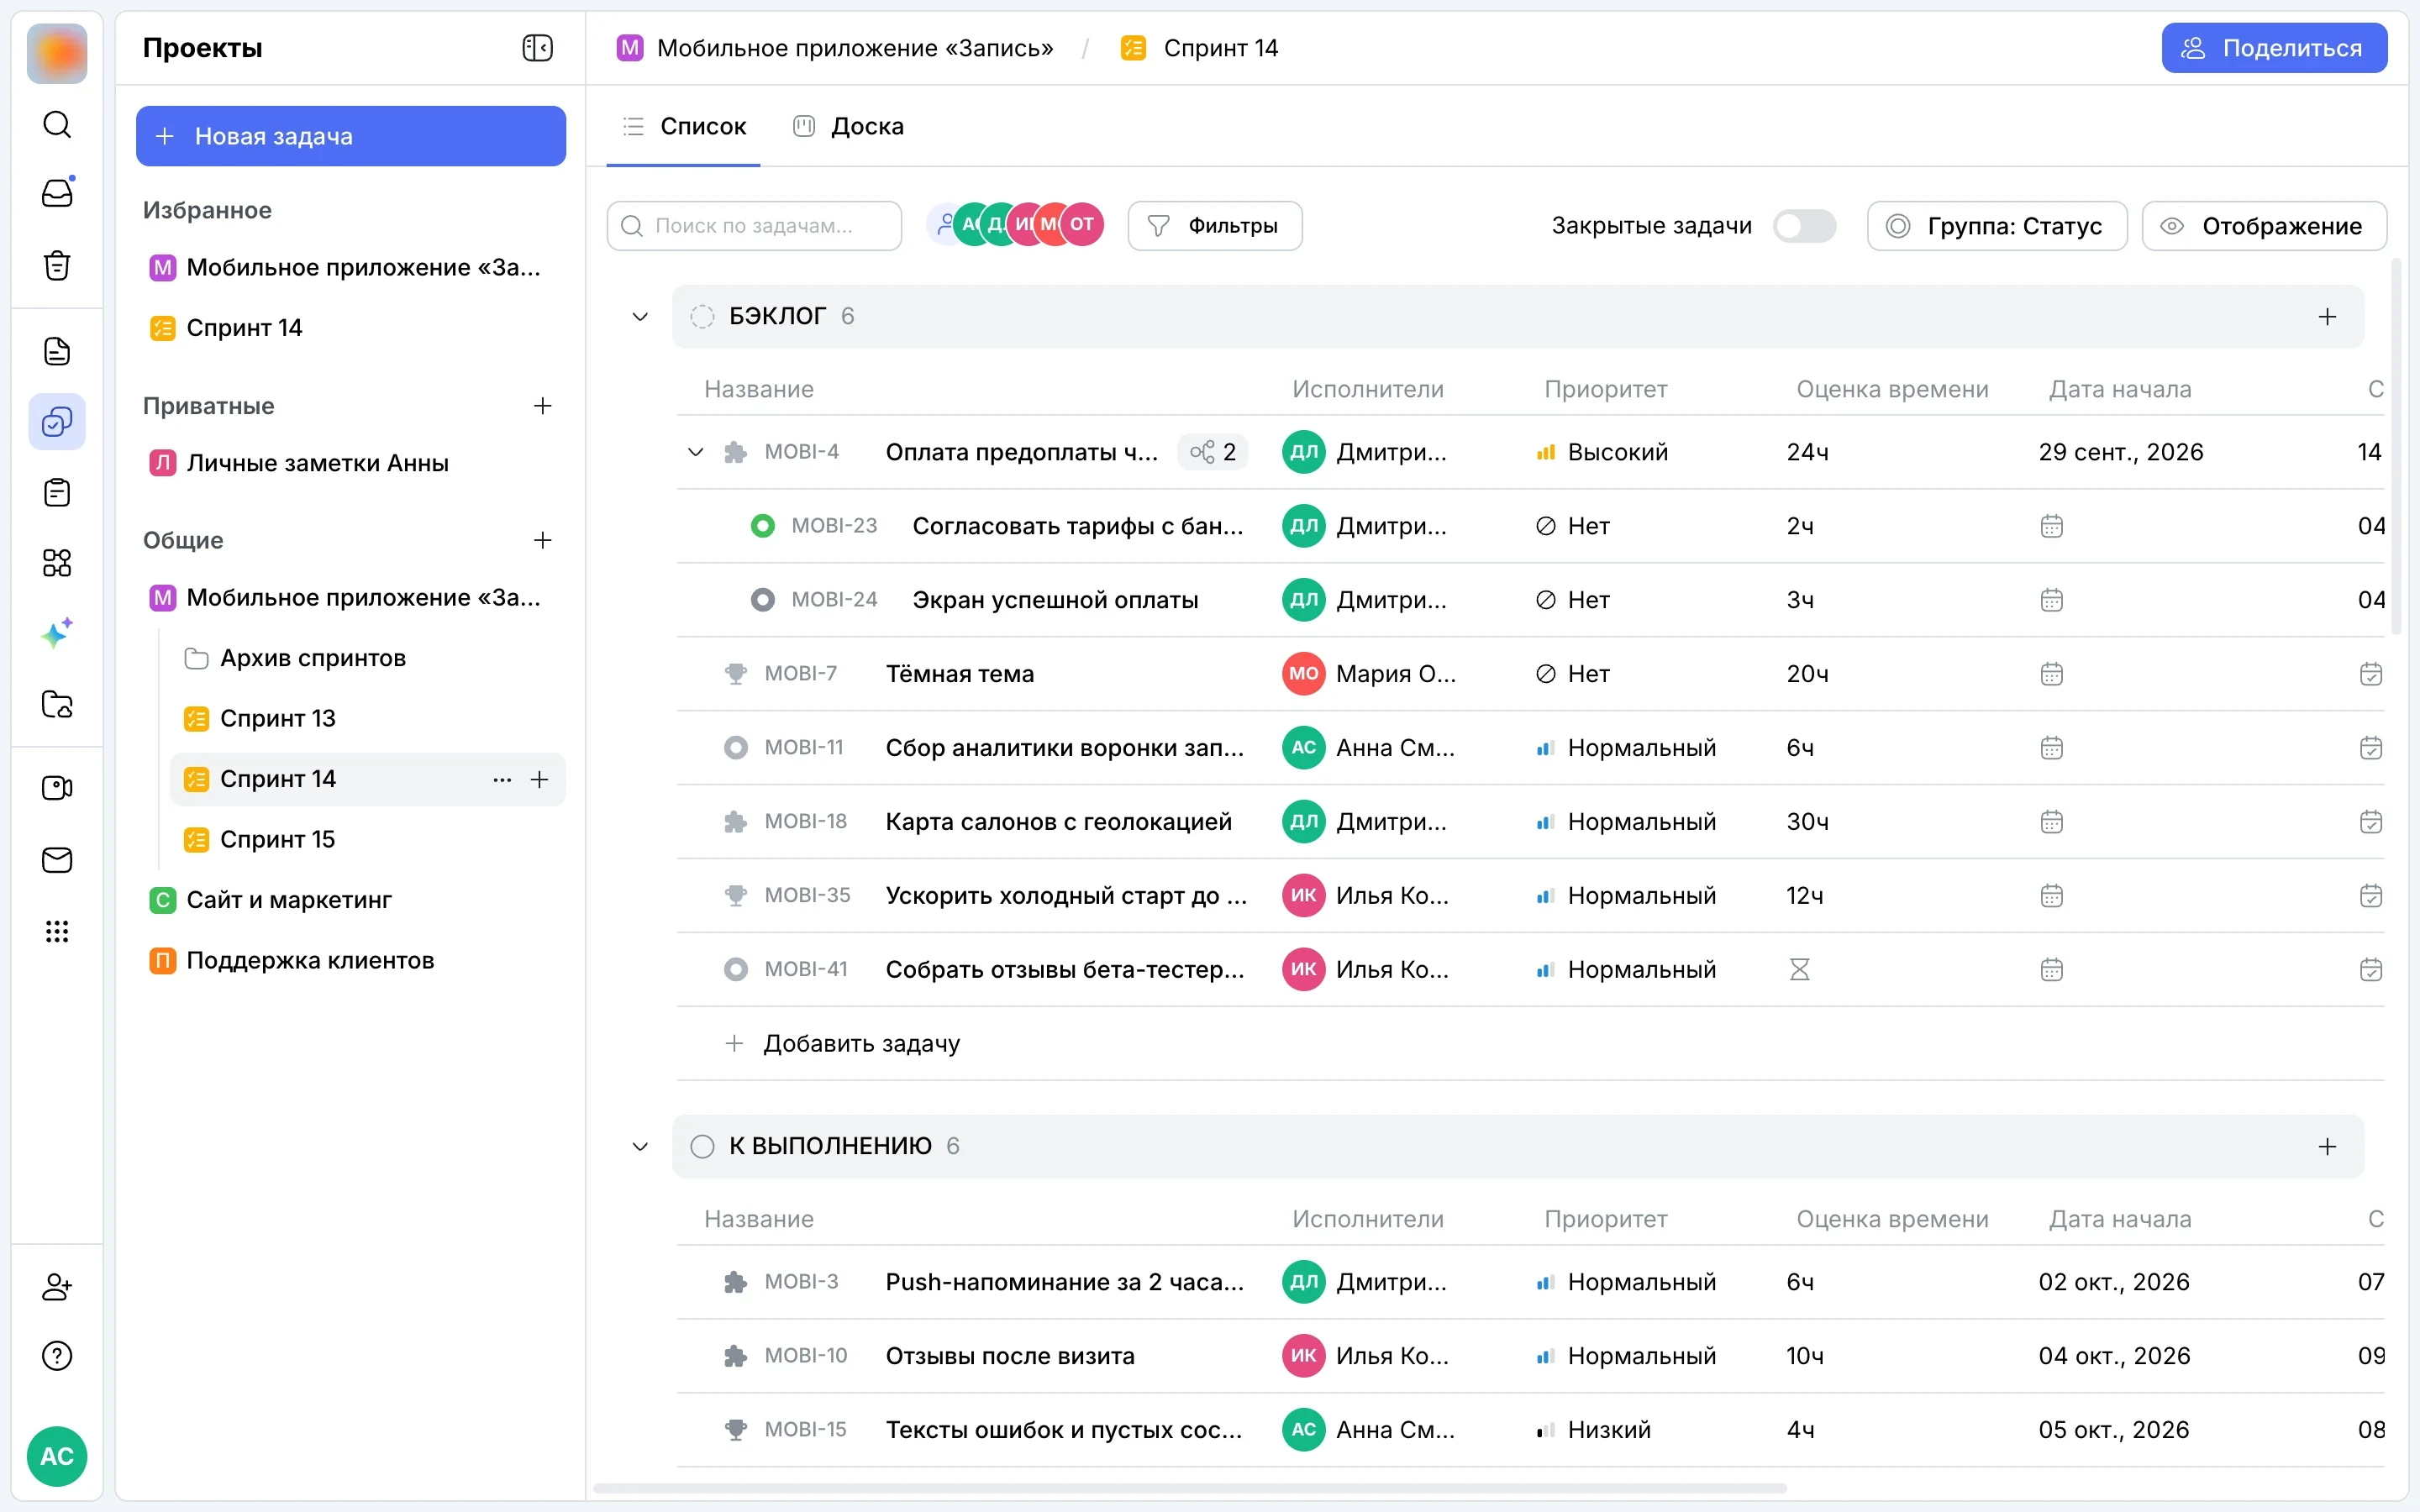Open the video camera icon in rail

coord(57,788)
